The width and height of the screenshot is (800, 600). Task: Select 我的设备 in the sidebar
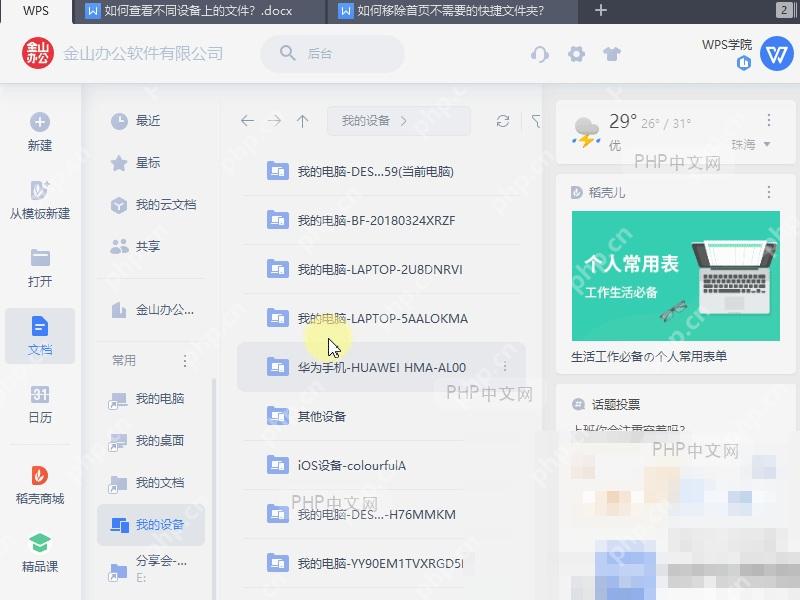pos(151,524)
